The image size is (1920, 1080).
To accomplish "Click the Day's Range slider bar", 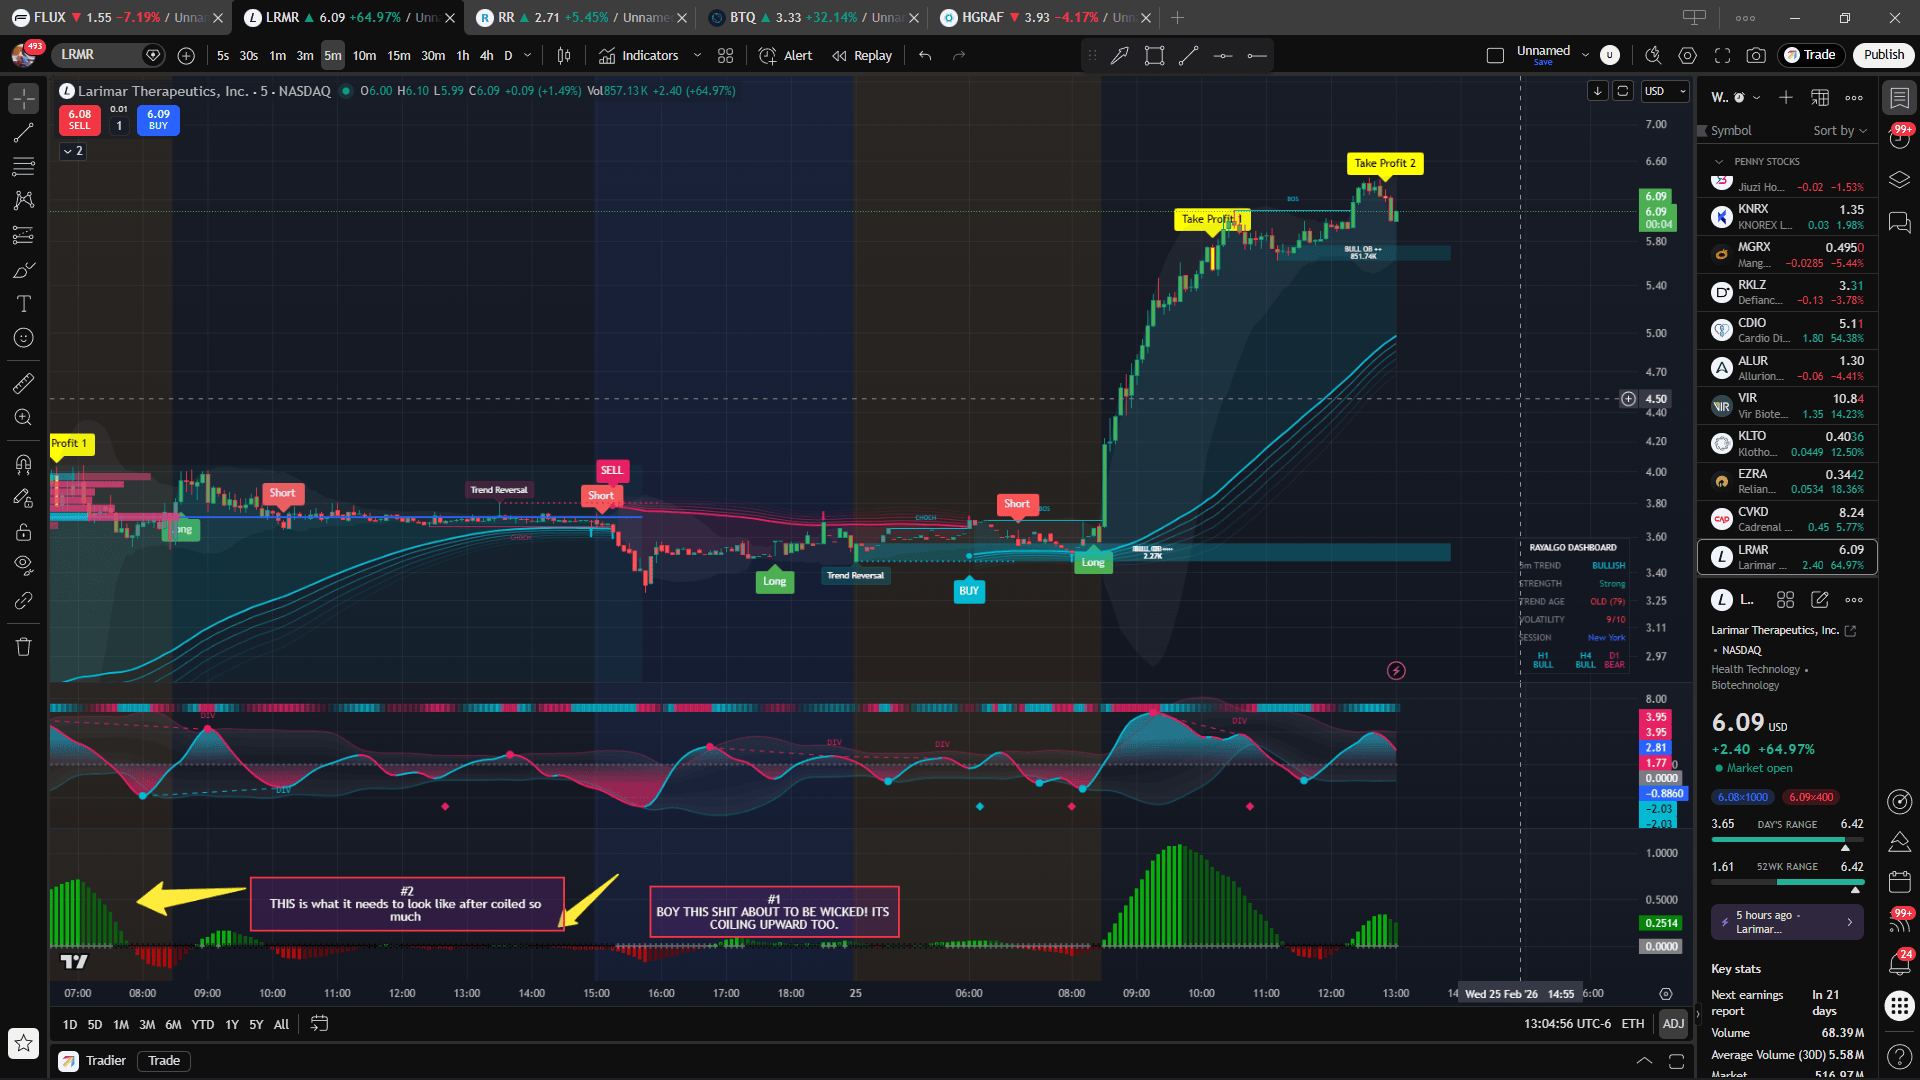I will tap(1787, 840).
